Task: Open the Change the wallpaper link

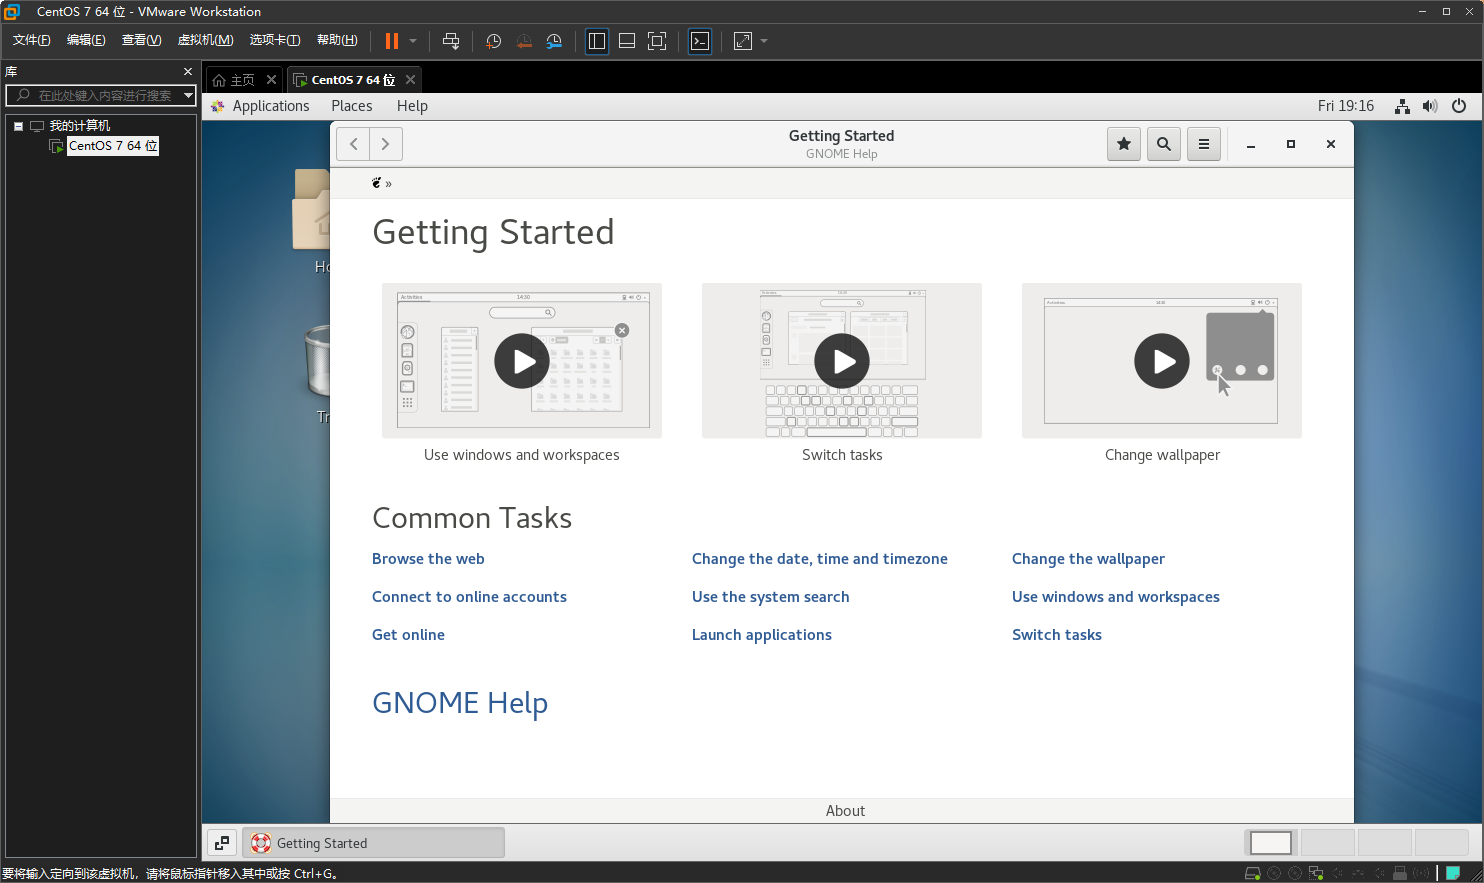Action: (x=1088, y=559)
